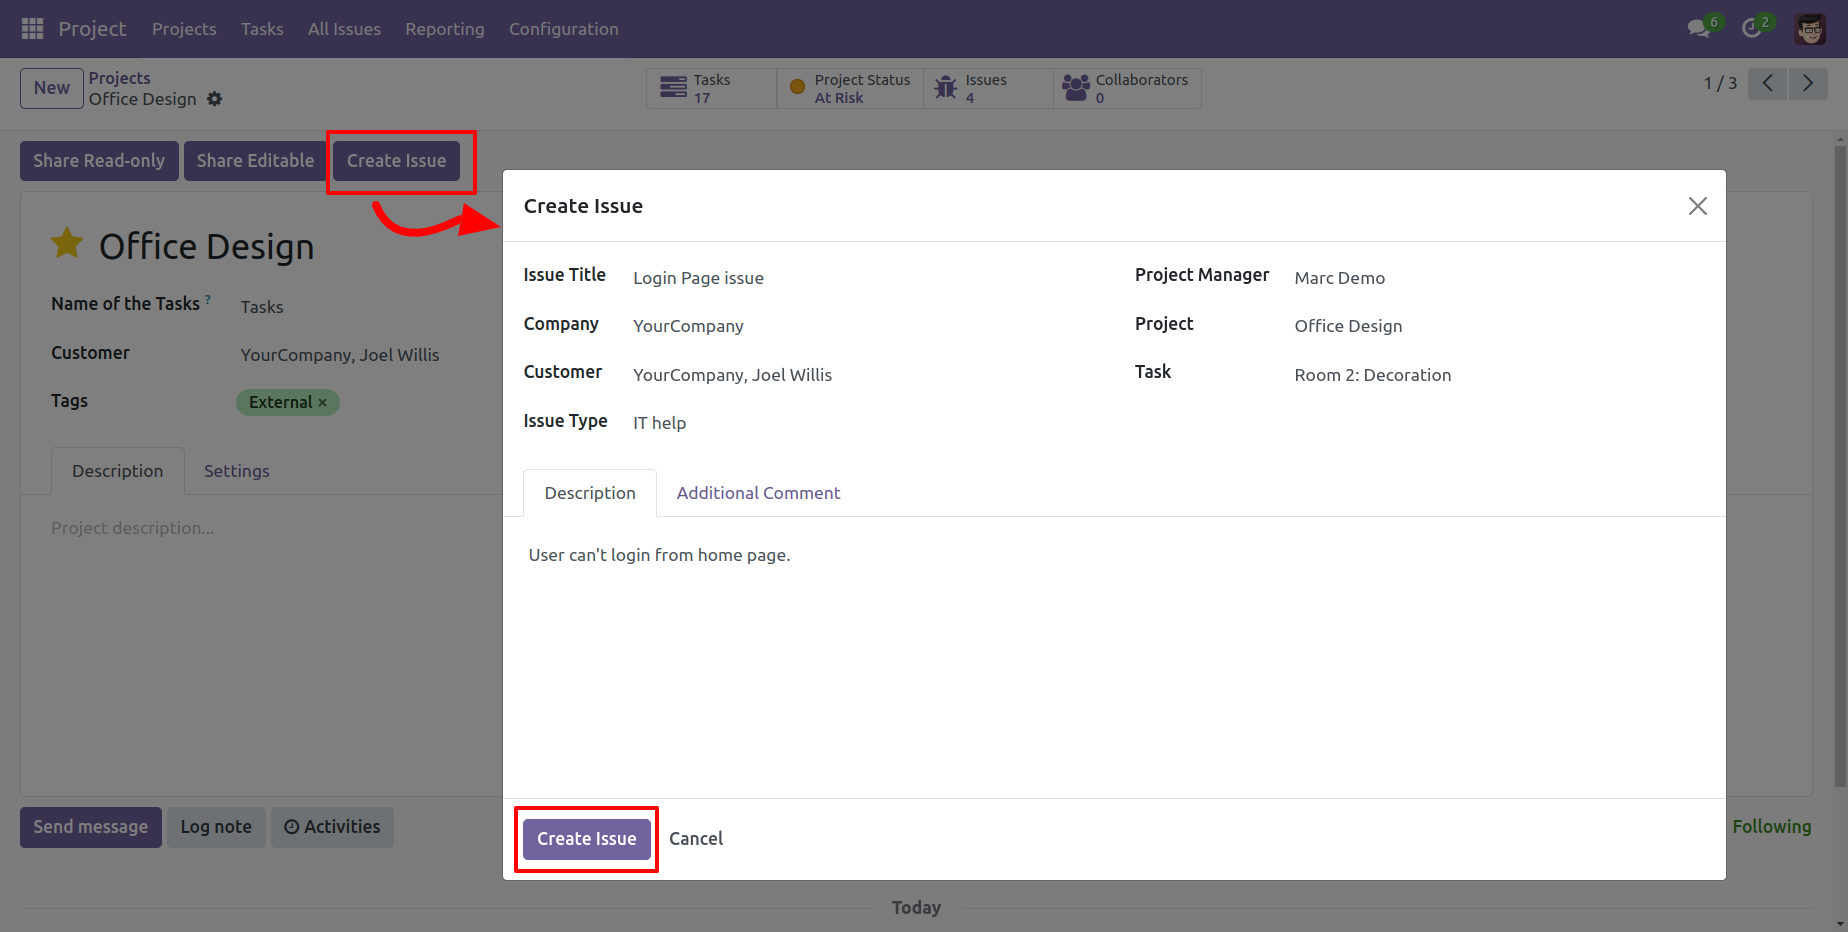Open the activities clock icon
The width and height of the screenshot is (1848, 932).
1752,28
